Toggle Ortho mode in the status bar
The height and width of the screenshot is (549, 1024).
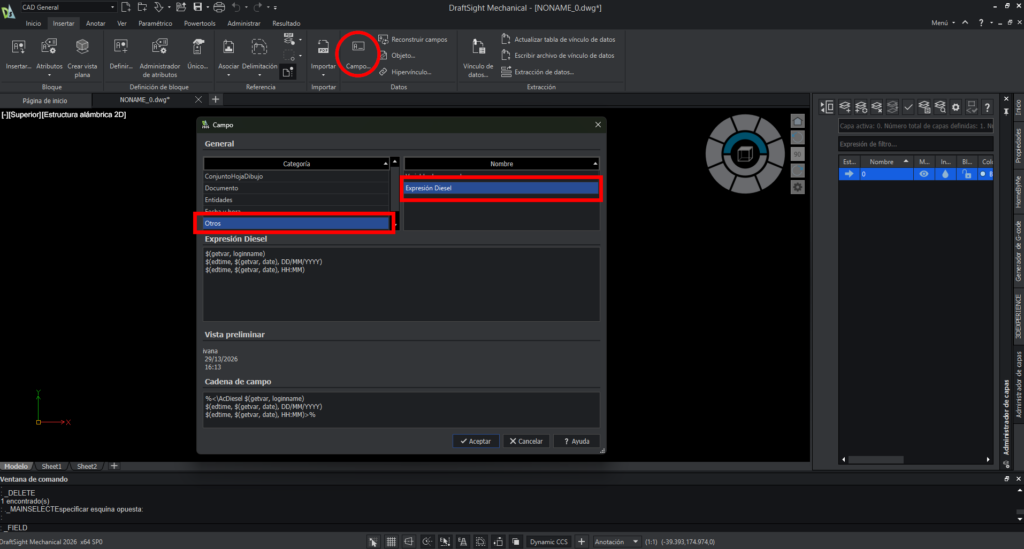(x=409, y=542)
